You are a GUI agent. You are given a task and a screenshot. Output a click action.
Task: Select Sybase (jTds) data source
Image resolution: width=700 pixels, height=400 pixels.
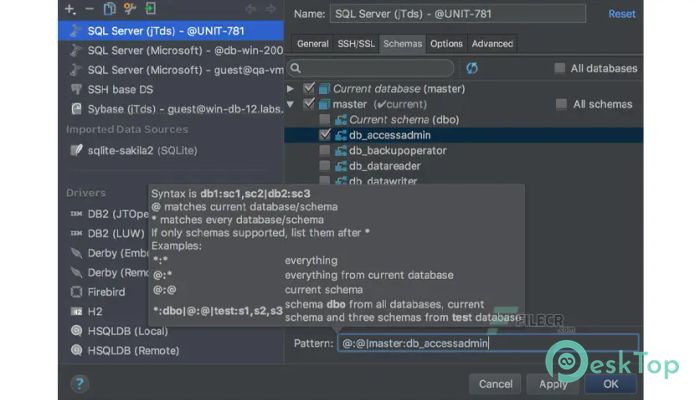click(x=171, y=109)
